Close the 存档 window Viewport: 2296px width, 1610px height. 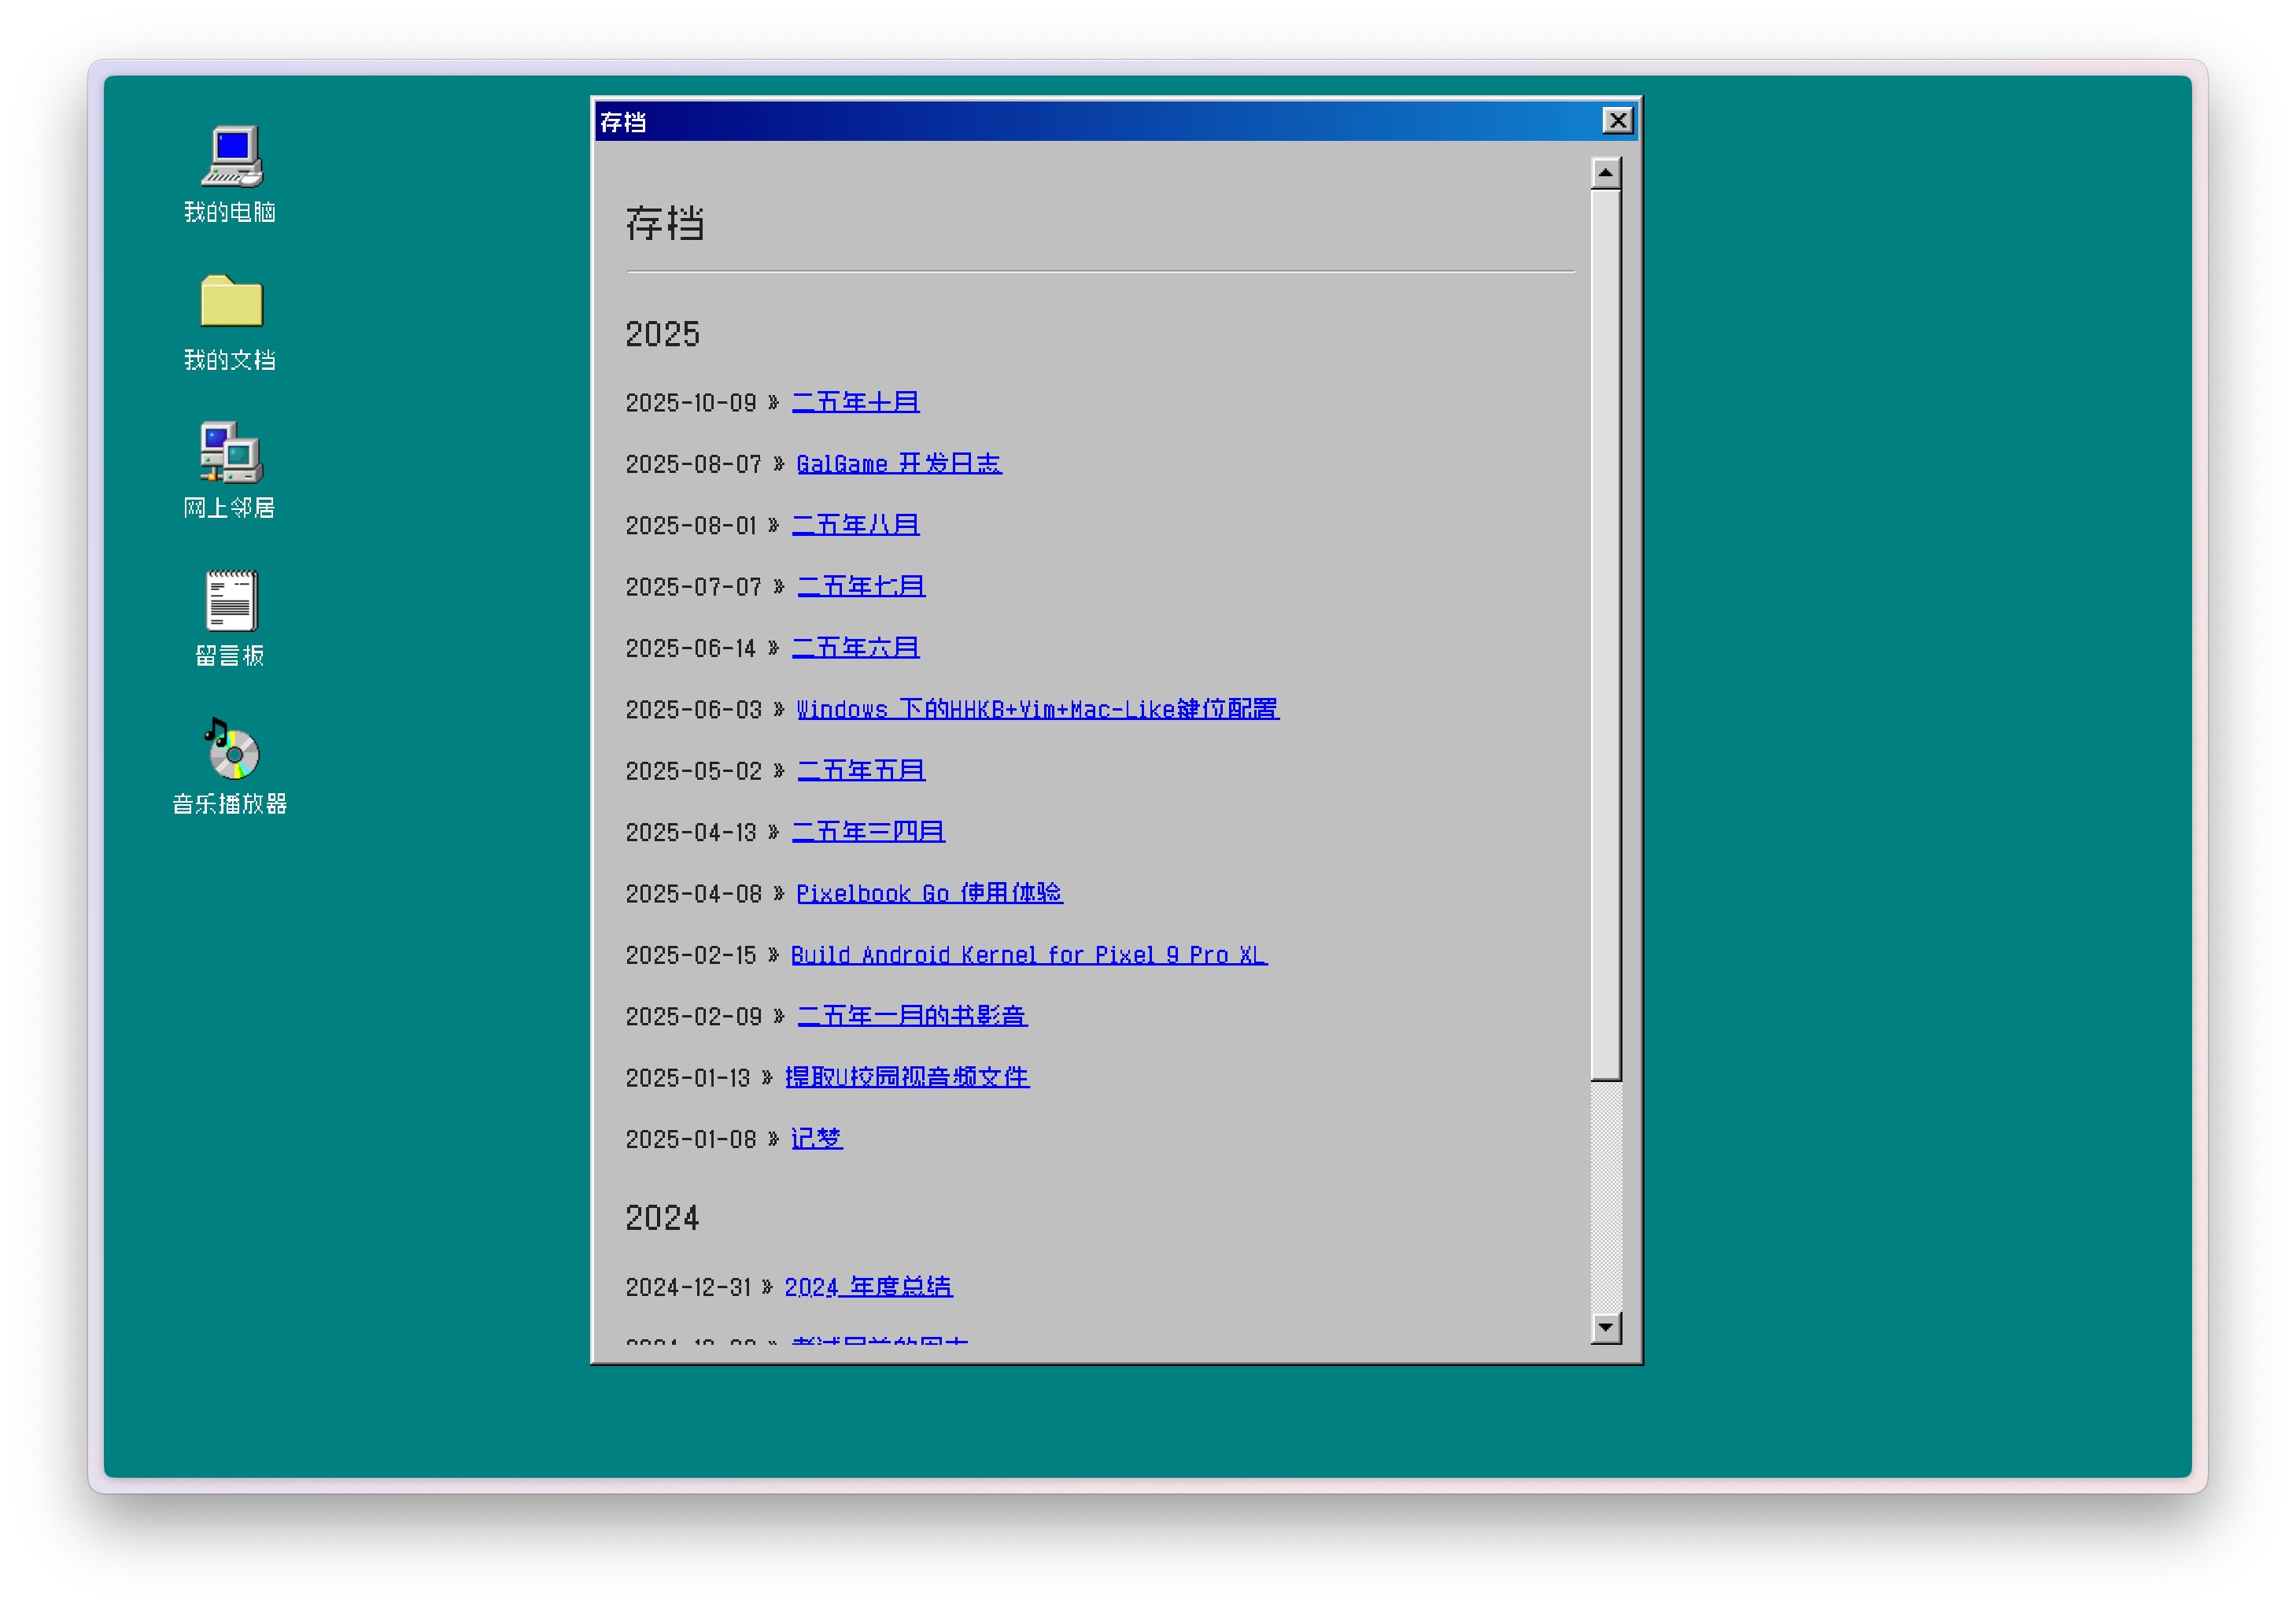coord(1617,120)
